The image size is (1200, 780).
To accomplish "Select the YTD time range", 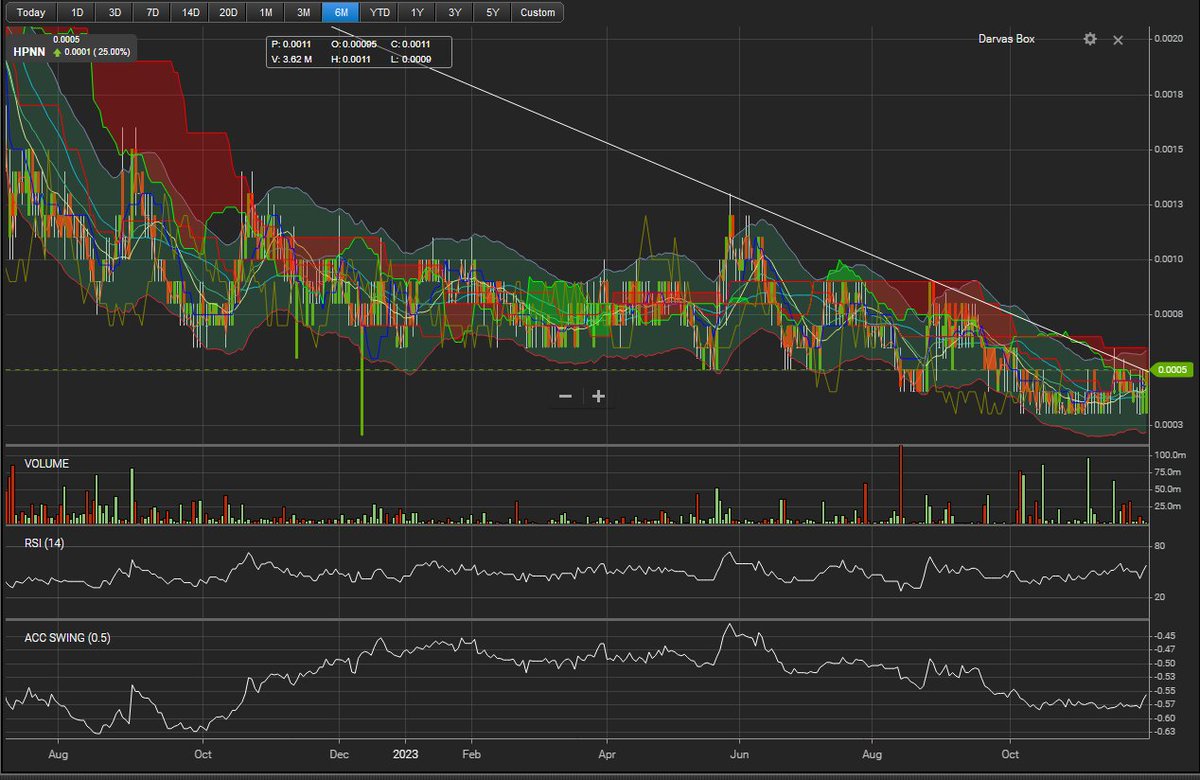I will [380, 13].
